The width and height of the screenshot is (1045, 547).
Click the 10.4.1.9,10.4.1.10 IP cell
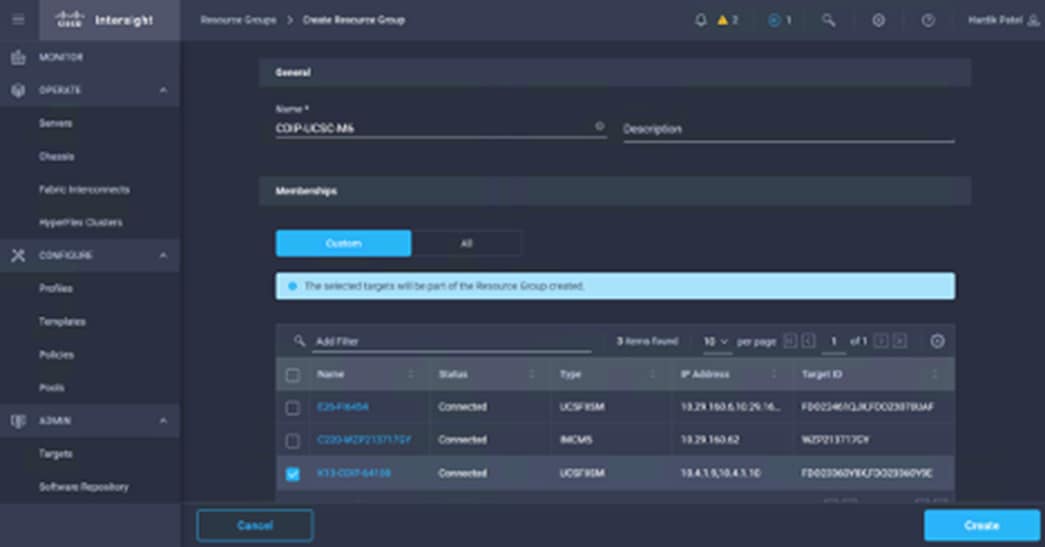click(x=720, y=473)
